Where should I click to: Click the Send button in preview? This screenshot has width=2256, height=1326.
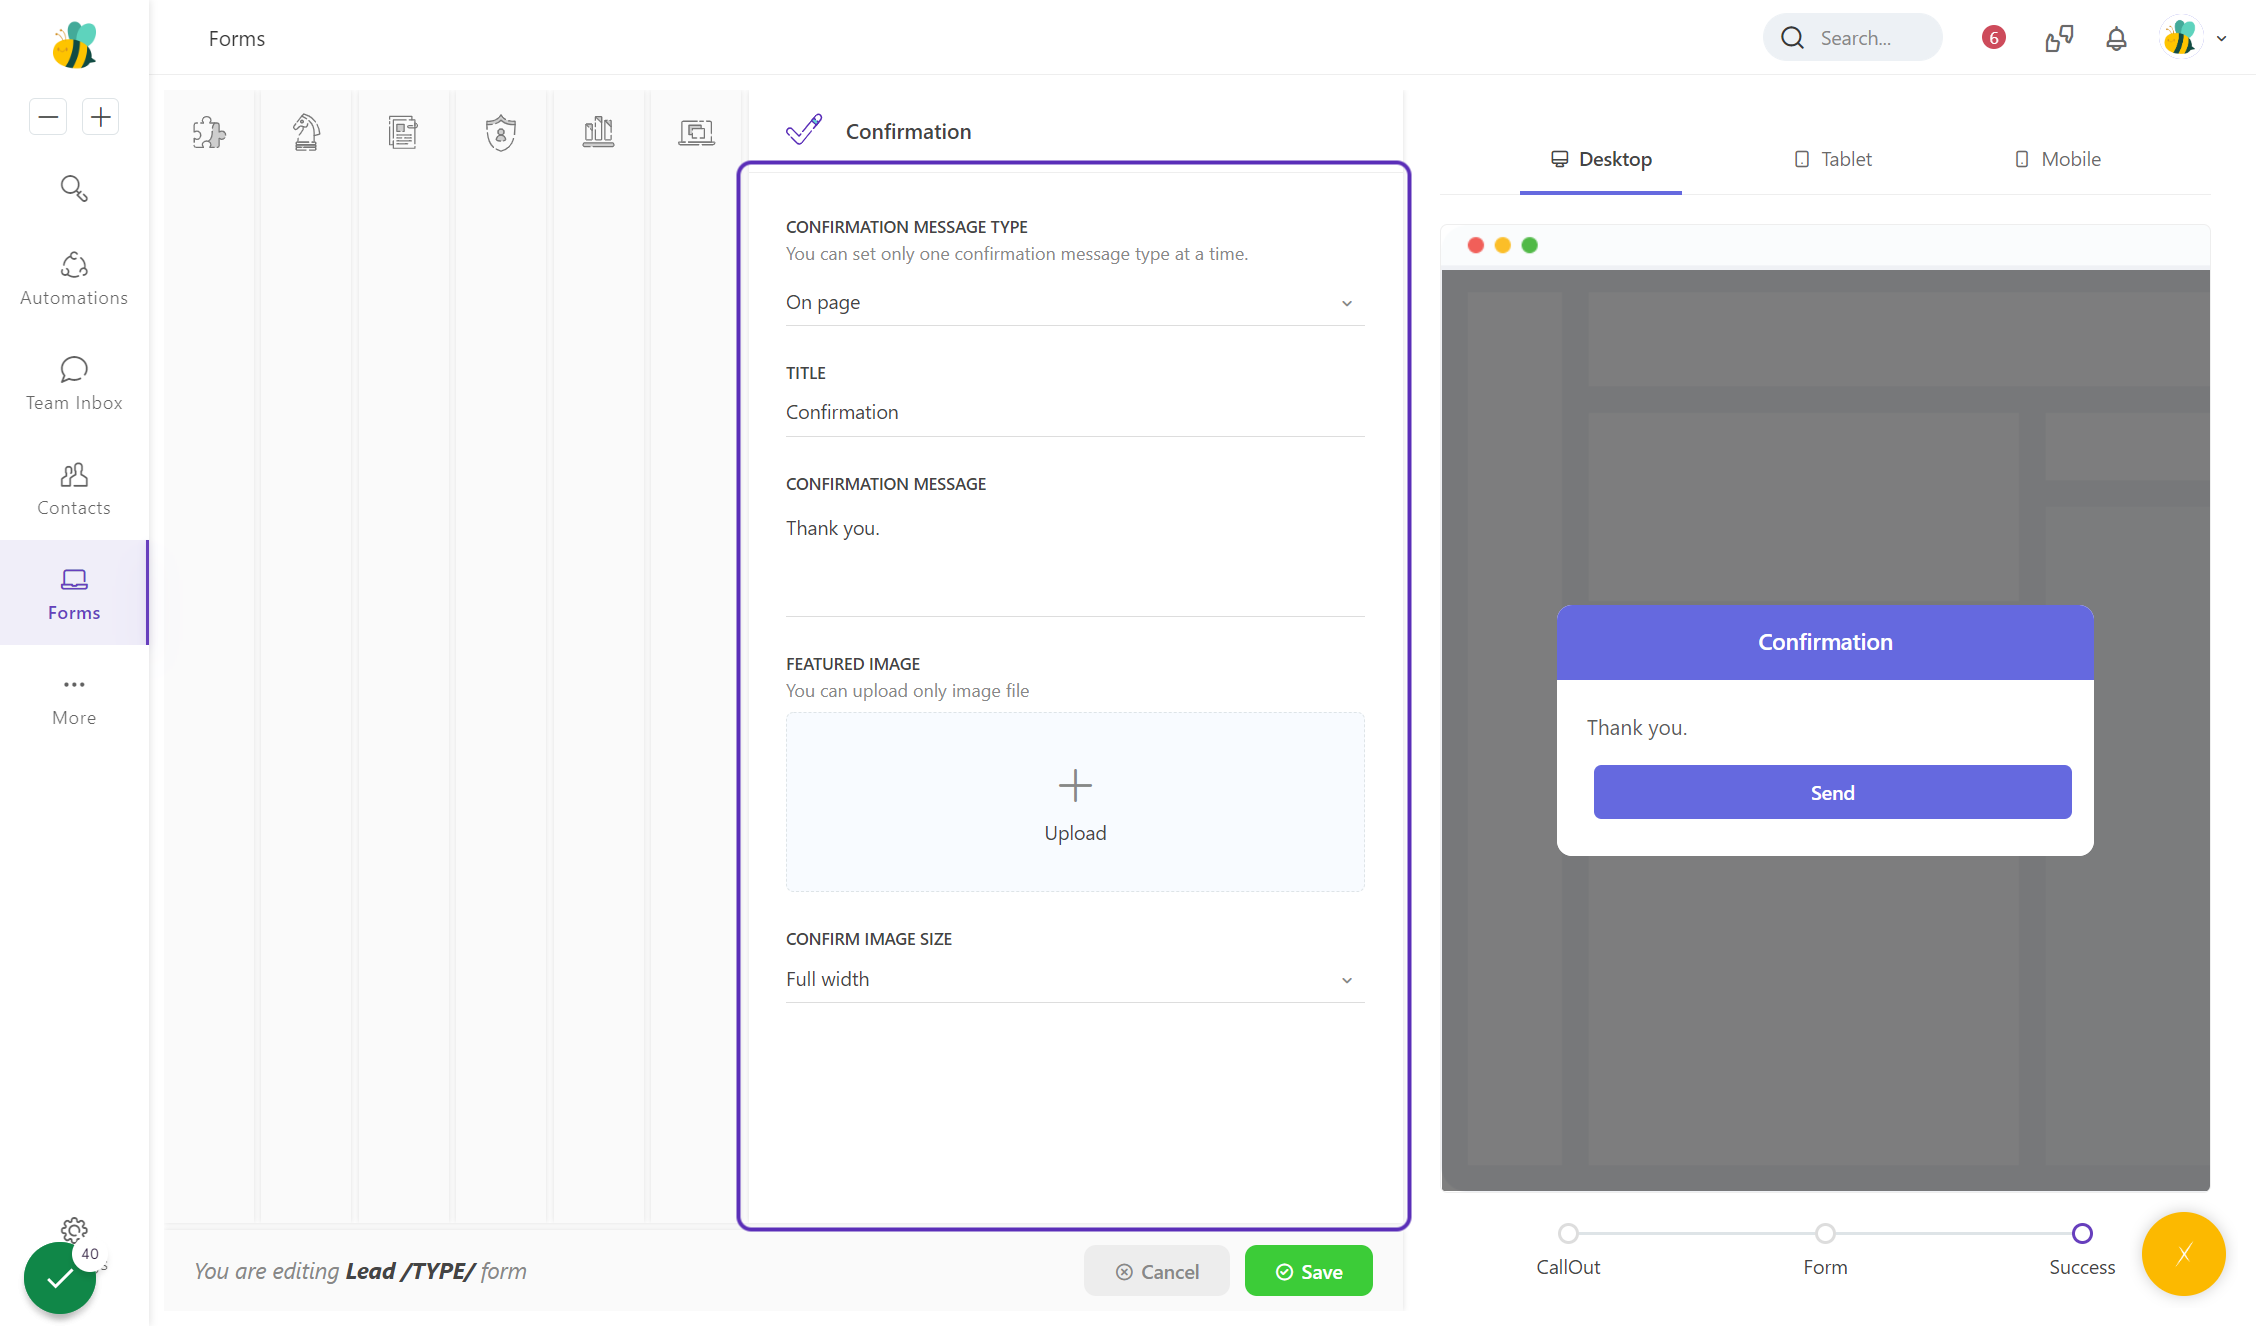1832,792
